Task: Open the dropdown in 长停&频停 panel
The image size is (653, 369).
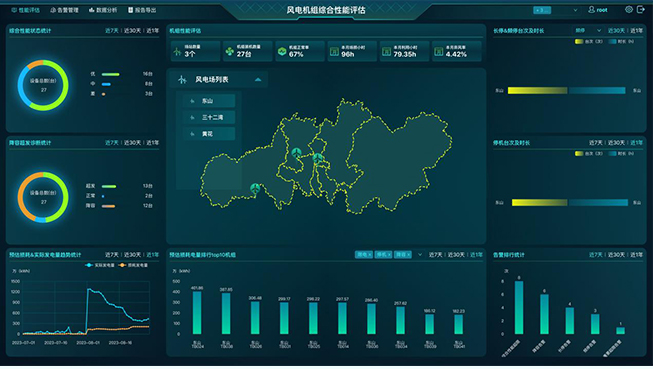Action: 588,31
